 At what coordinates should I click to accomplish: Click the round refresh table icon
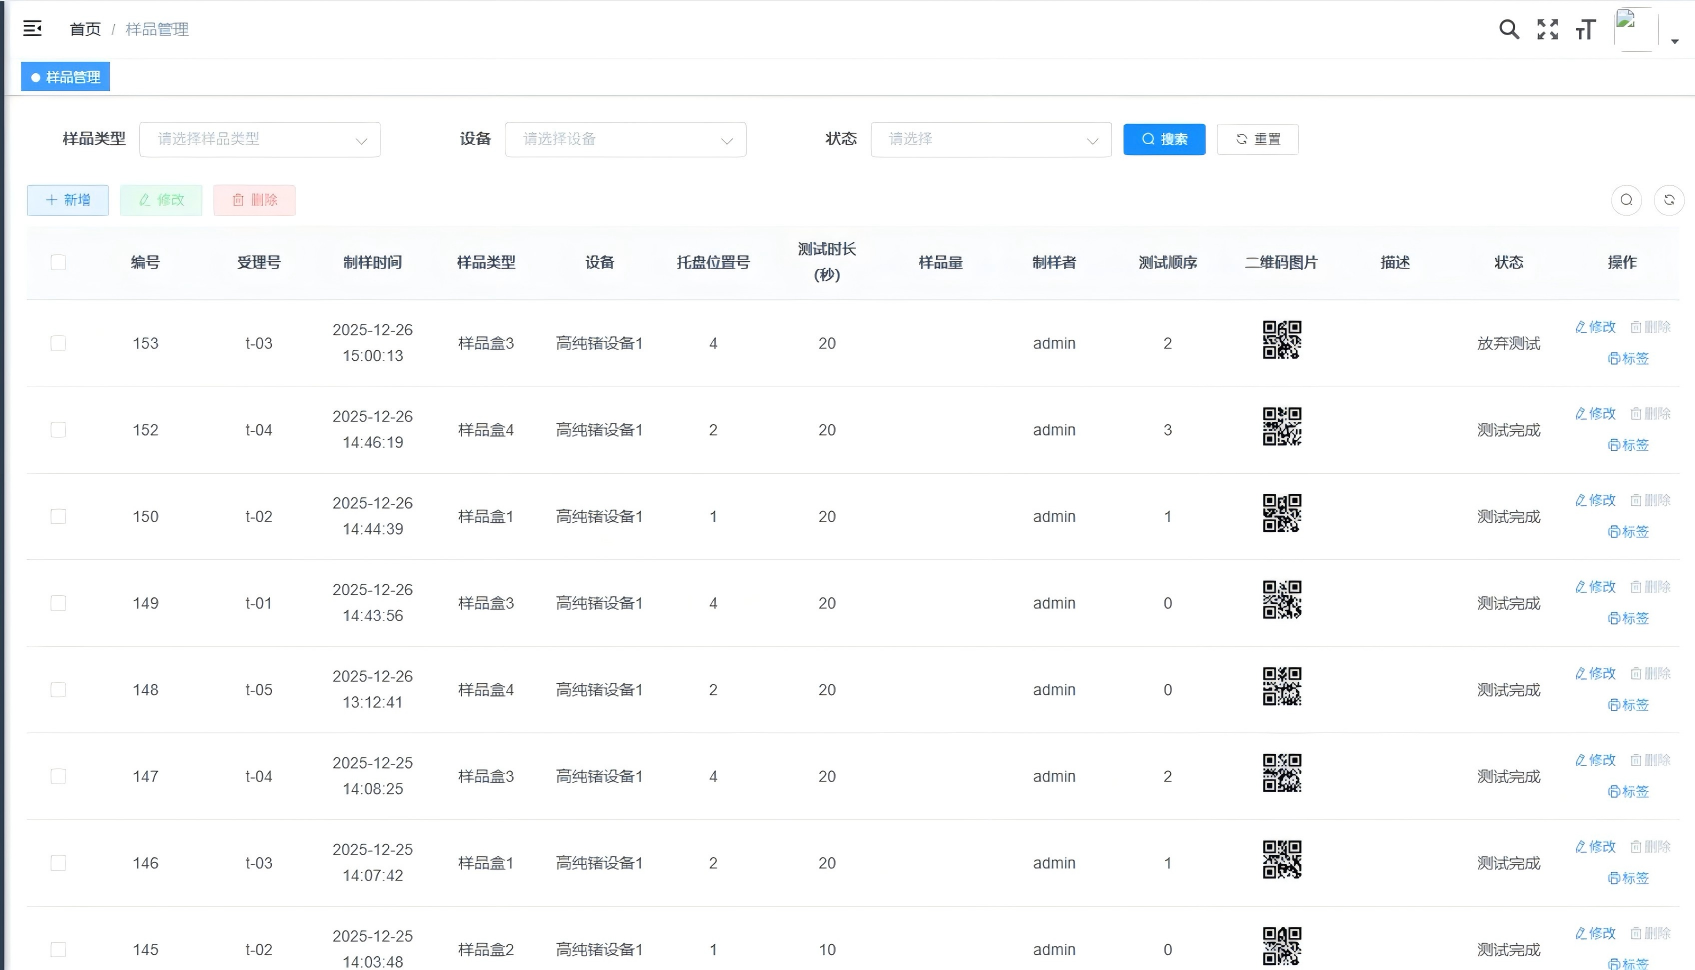pyautogui.click(x=1668, y=200)
